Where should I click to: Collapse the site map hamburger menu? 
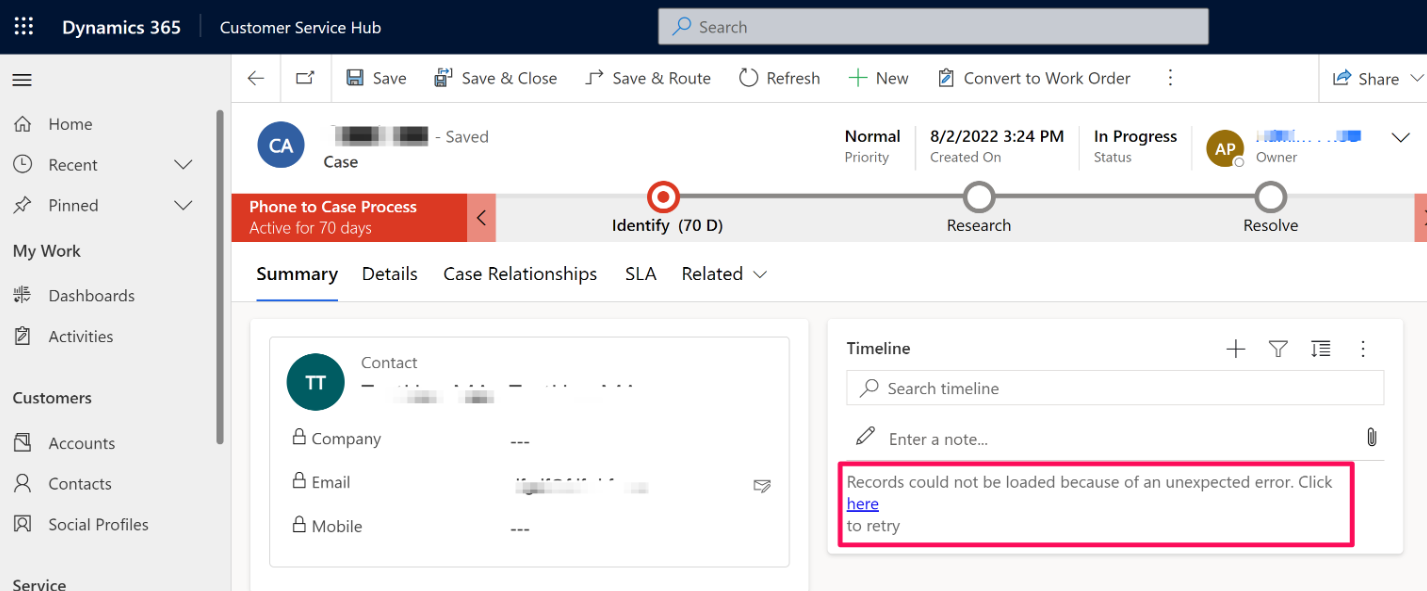(22, 80)
